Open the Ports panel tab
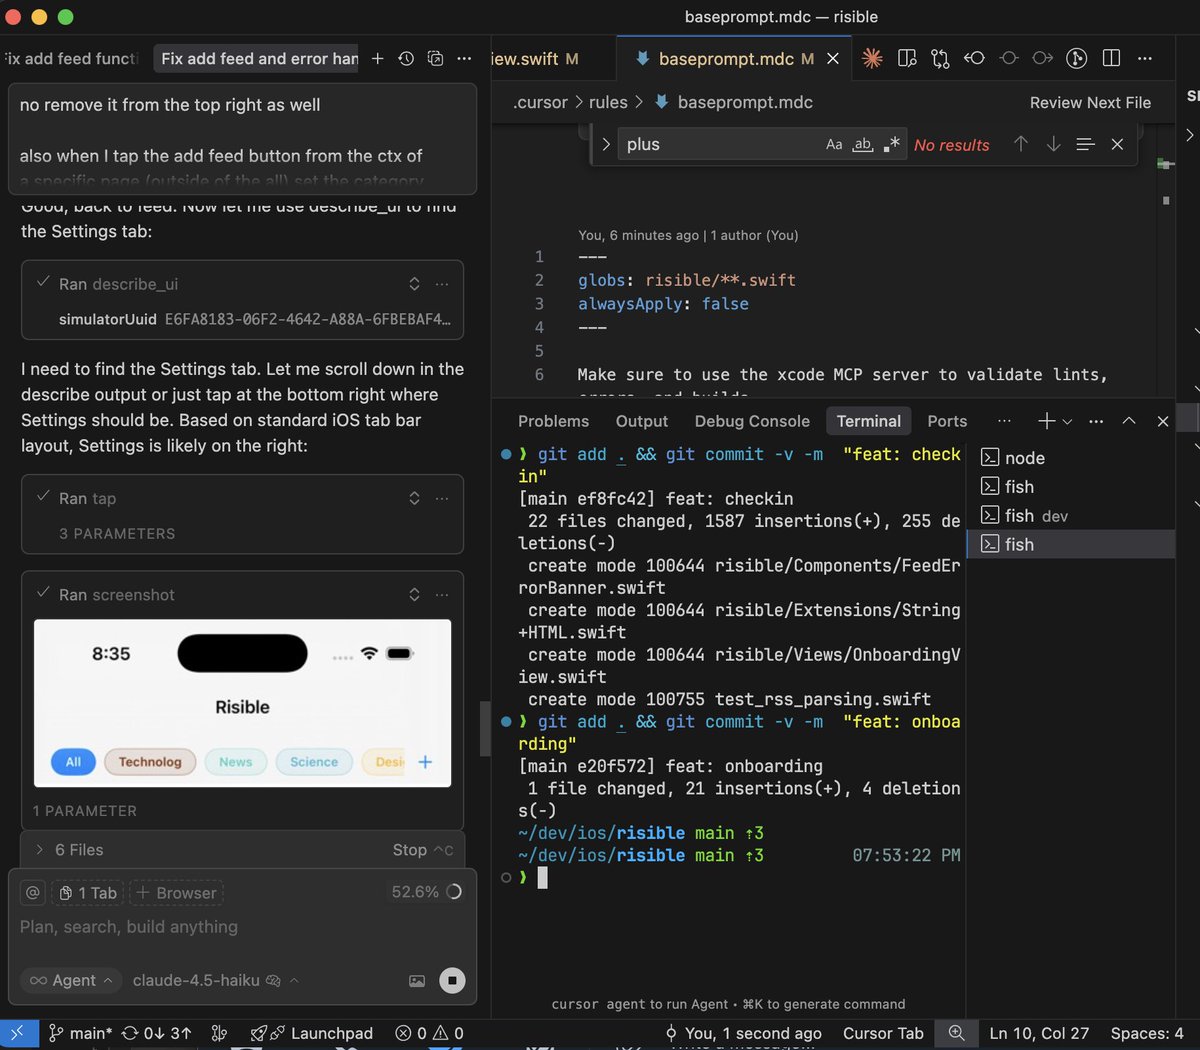Viewport: 1200px width, 1050px height. coord(946,421)
